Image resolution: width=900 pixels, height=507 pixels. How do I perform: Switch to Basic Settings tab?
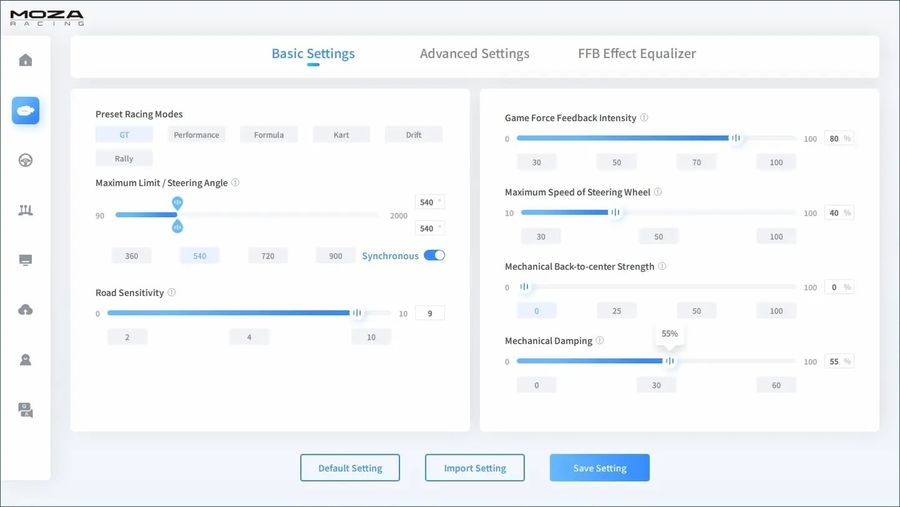(313, 53)
